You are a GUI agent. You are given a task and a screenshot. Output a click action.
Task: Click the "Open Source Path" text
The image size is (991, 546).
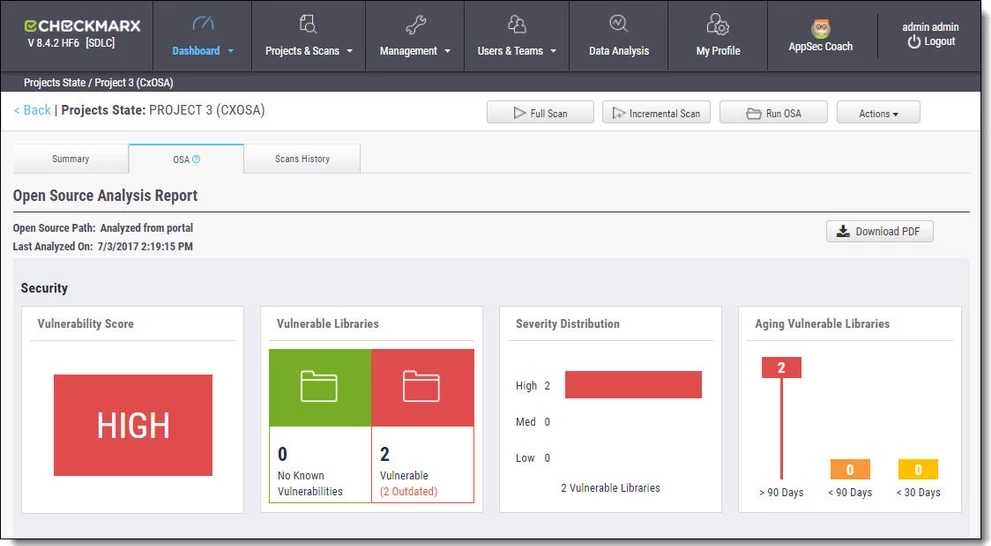point(103,228)
